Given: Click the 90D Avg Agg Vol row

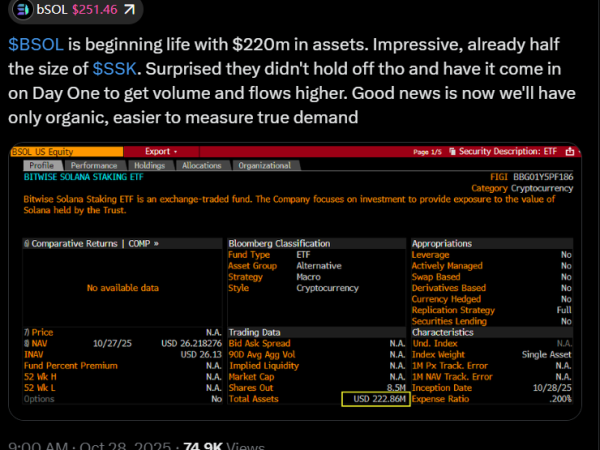Looking at the screenshot, I should (x=316, y=354).
